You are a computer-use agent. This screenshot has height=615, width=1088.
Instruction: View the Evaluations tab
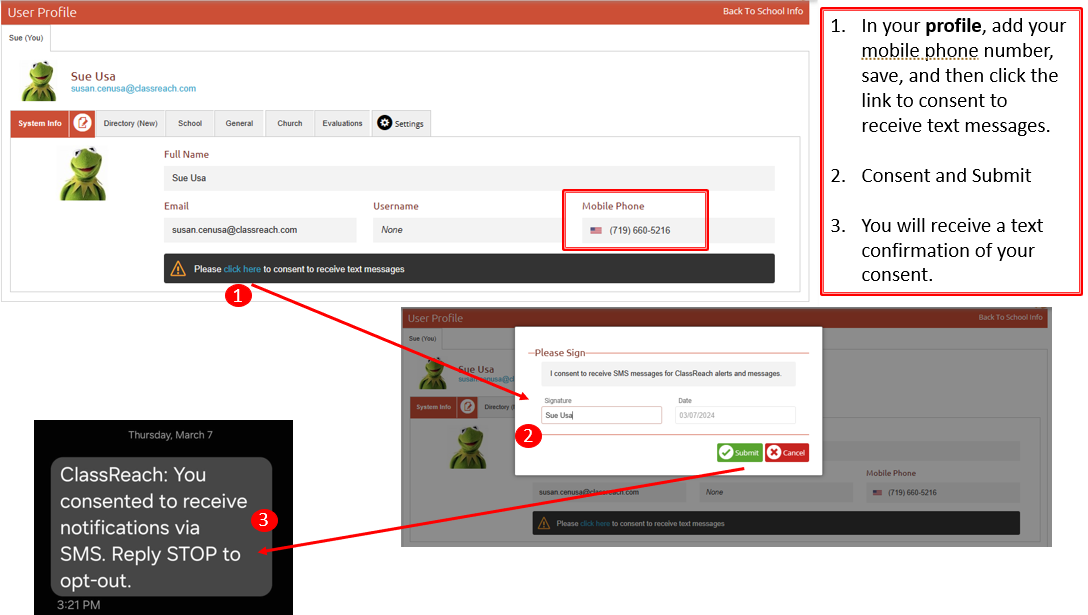tap(342, 123)
